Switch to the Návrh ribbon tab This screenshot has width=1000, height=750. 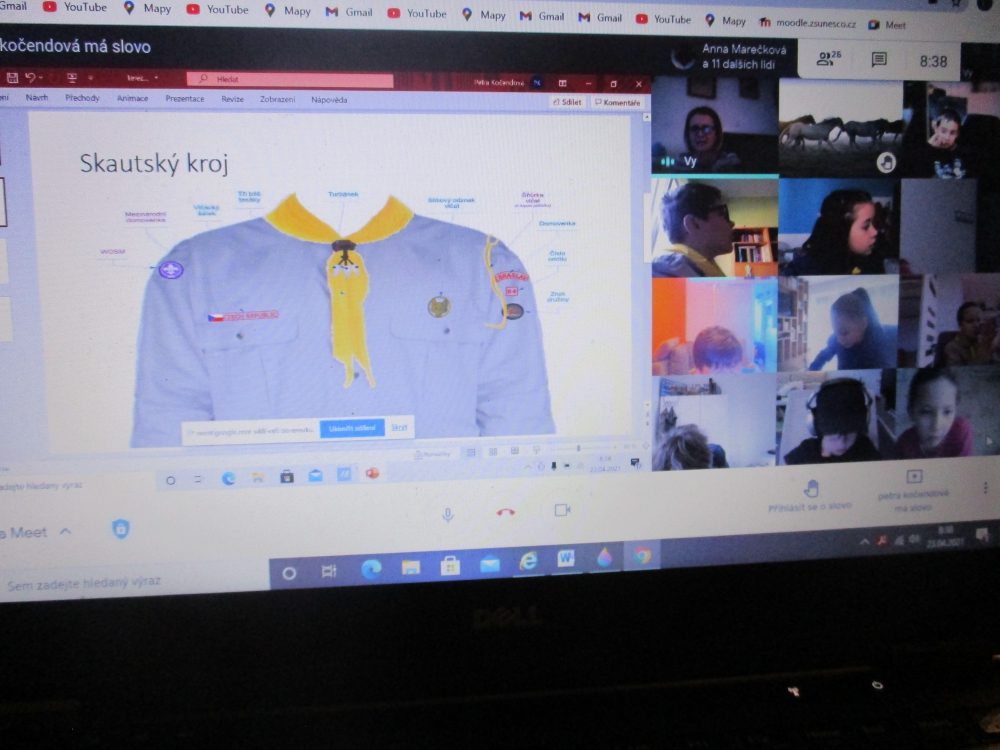[37, 98]
